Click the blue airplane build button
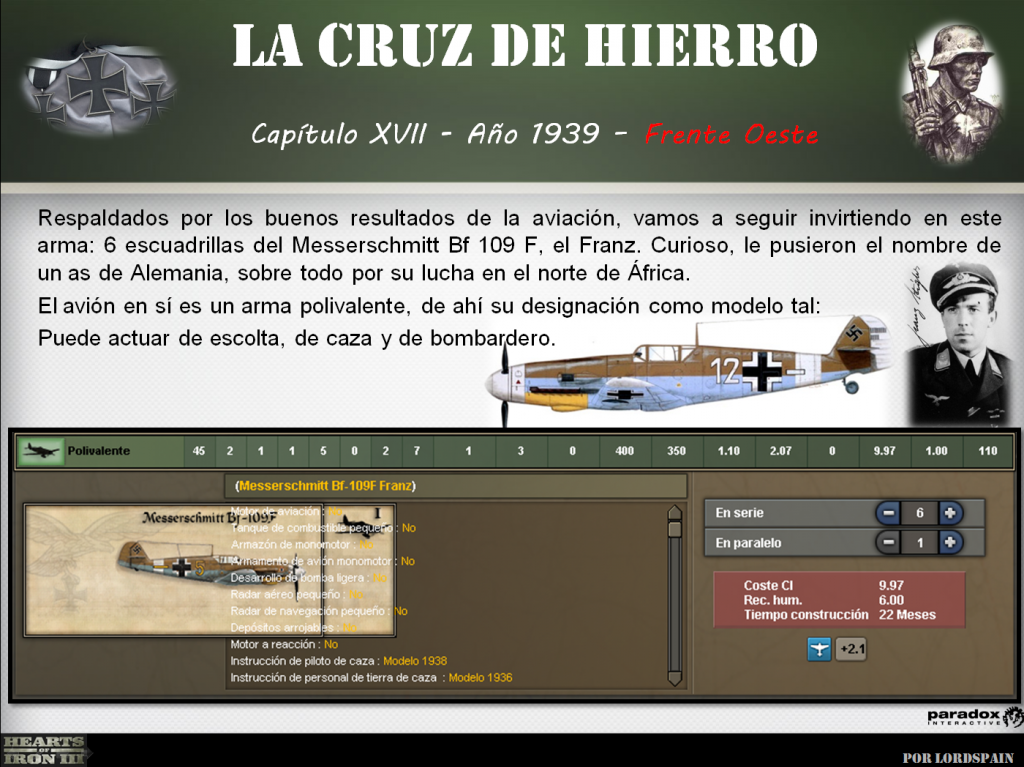The height and width of the screenshot is (767, 1024). (819, 649)
